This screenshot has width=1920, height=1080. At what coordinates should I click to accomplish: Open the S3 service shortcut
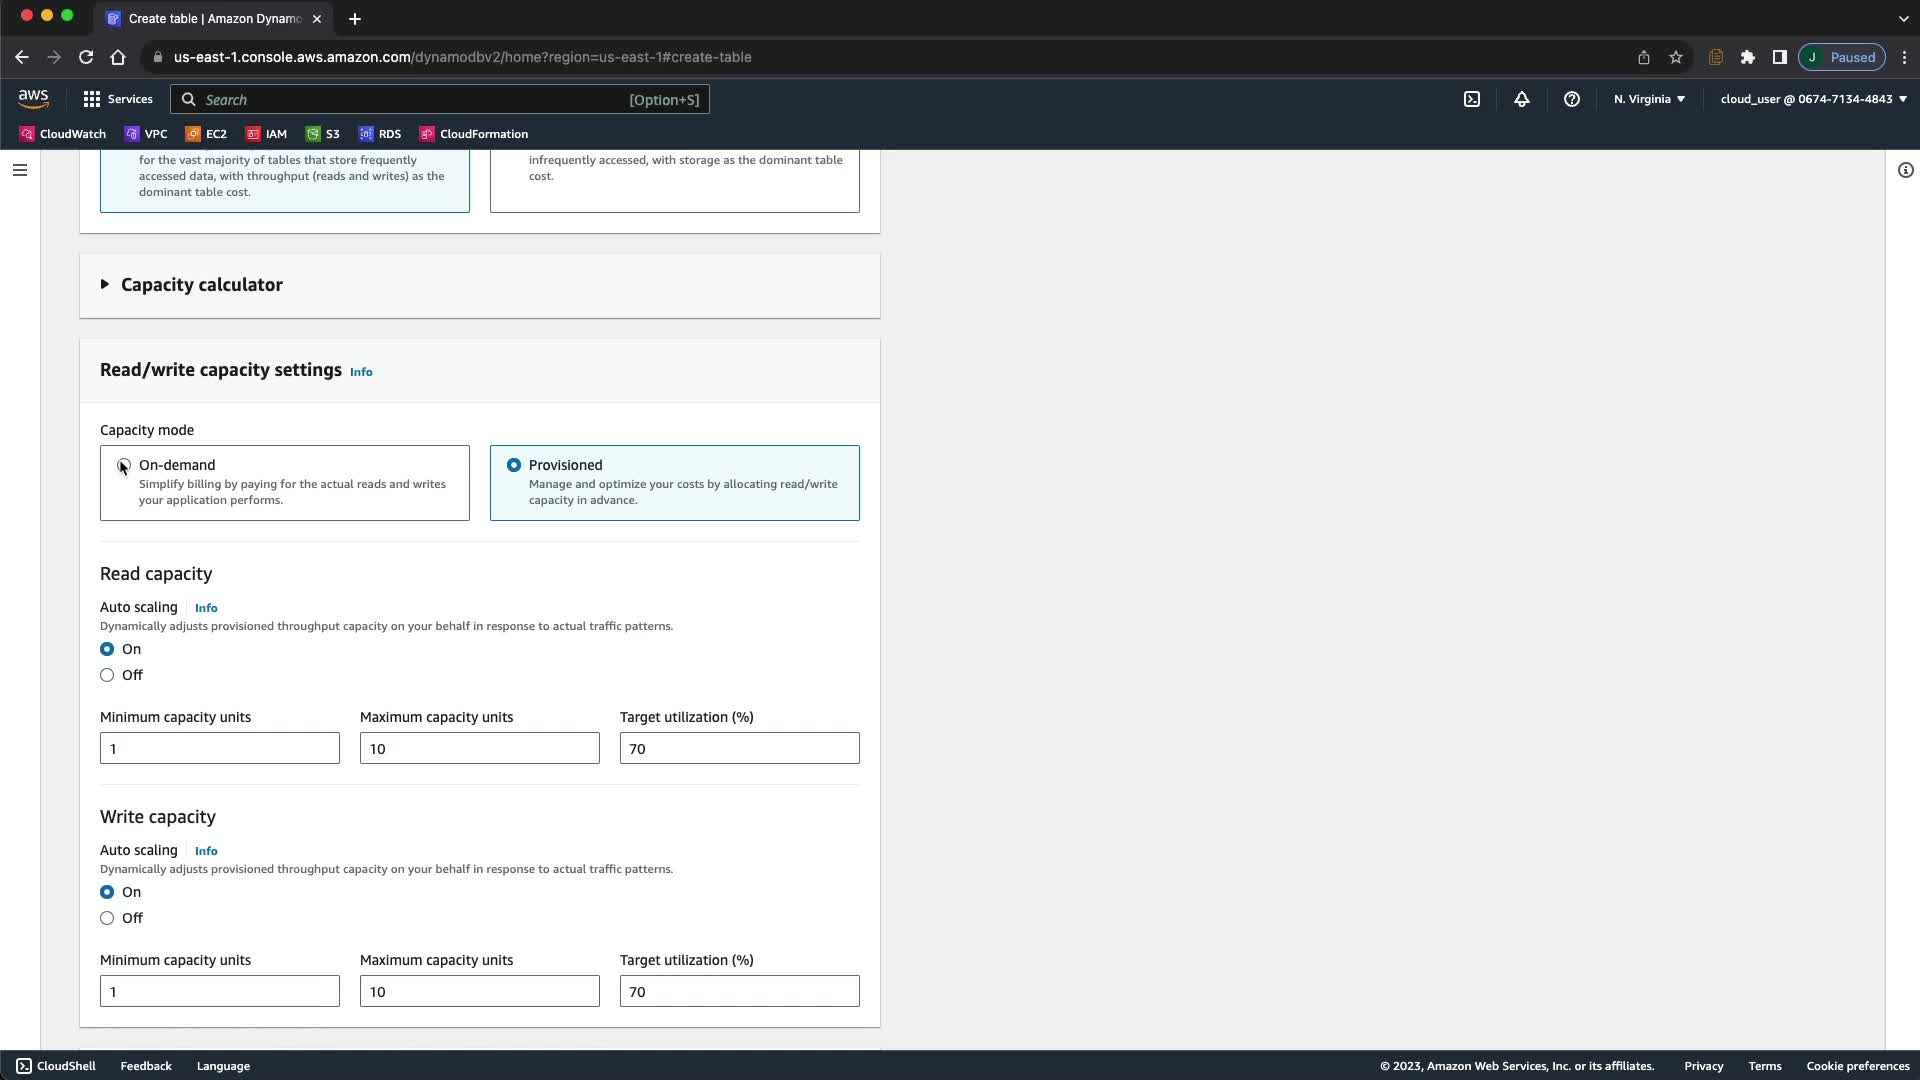click(x=322, y=134)
